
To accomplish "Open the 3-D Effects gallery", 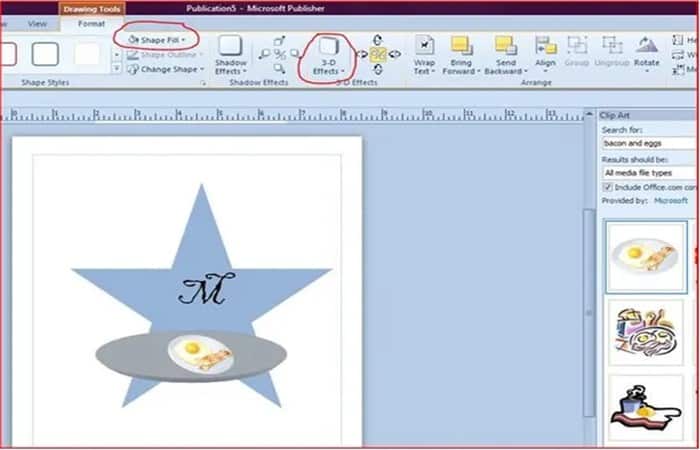I will click(328, 56).
